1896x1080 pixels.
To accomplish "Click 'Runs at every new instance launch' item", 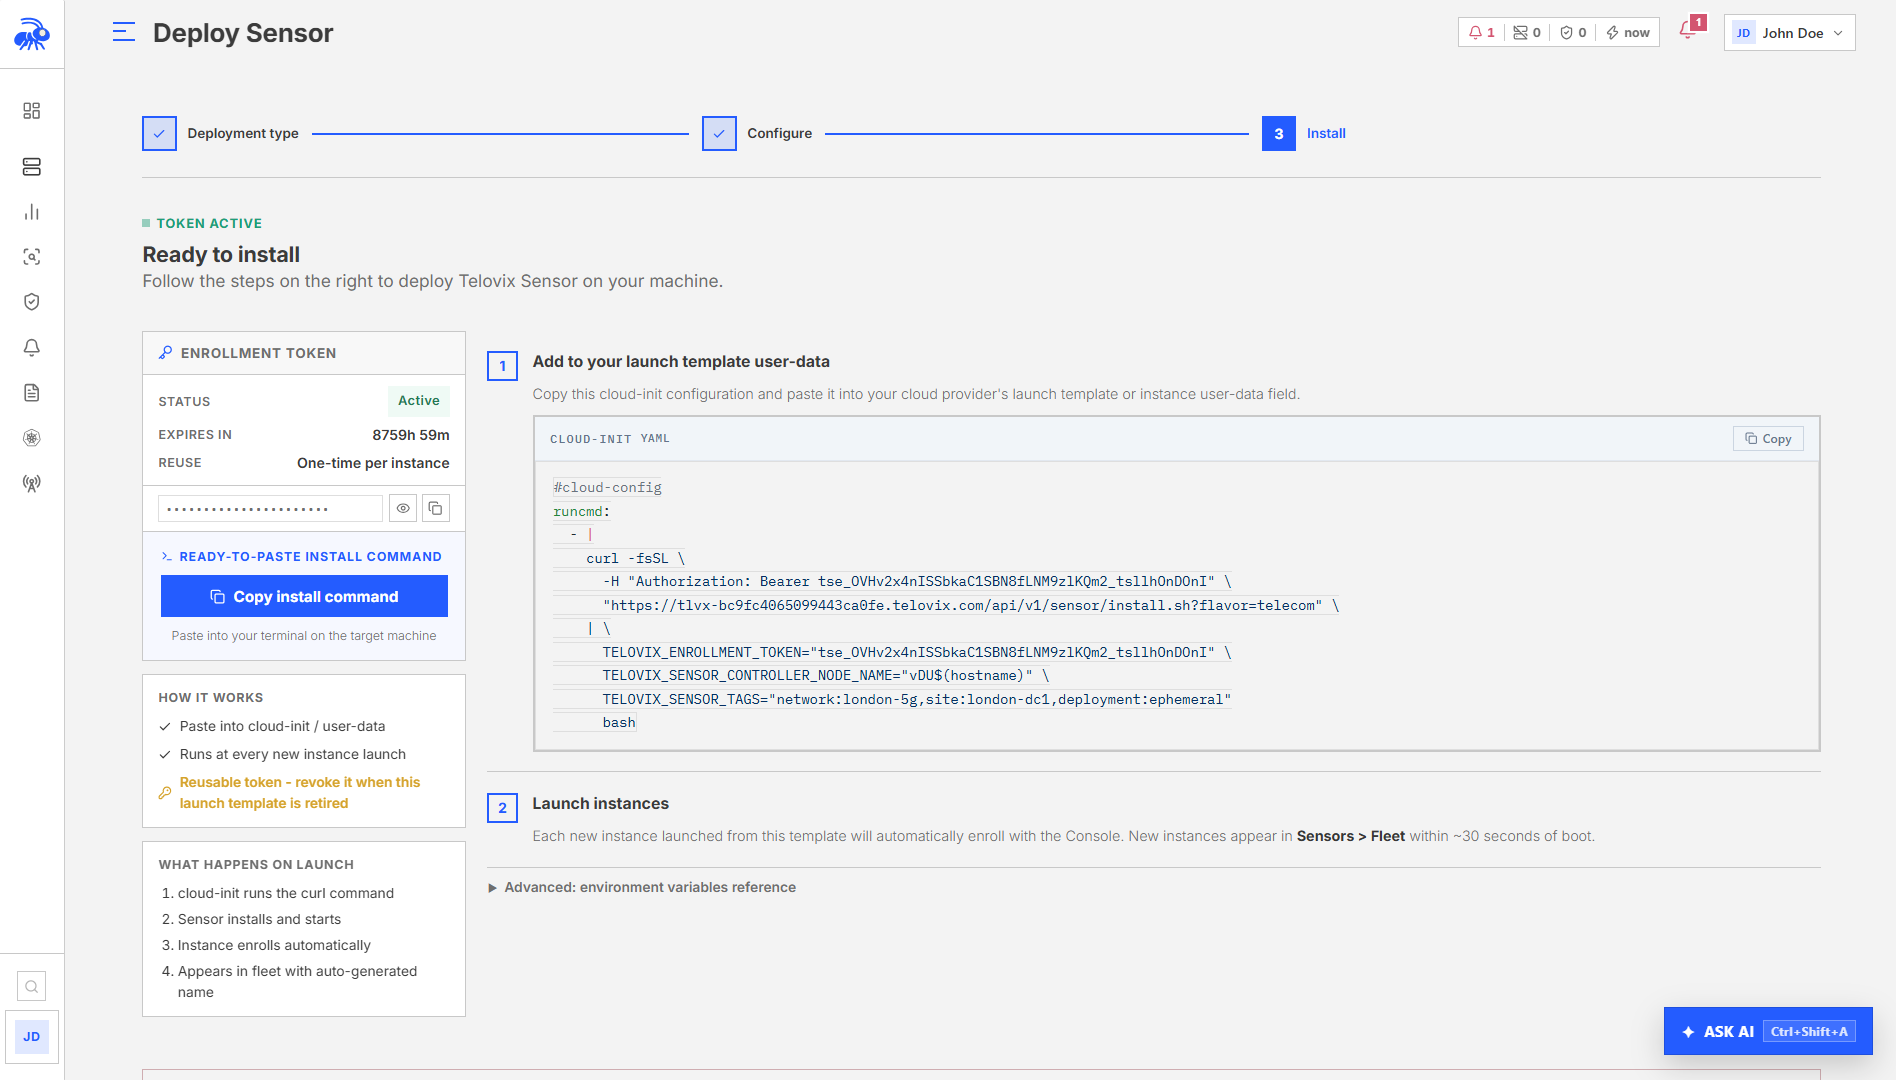I will (293, 755).
